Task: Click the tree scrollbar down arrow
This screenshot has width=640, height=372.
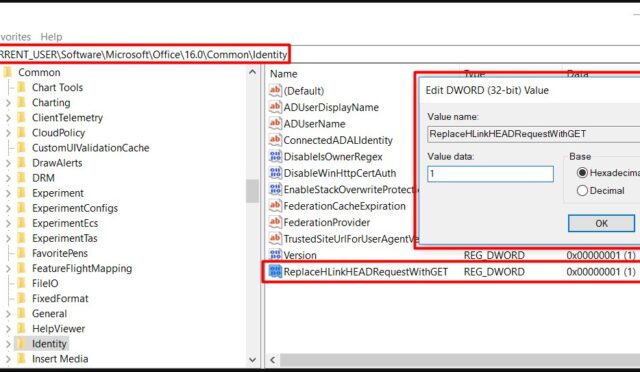Action: [253, 360]
